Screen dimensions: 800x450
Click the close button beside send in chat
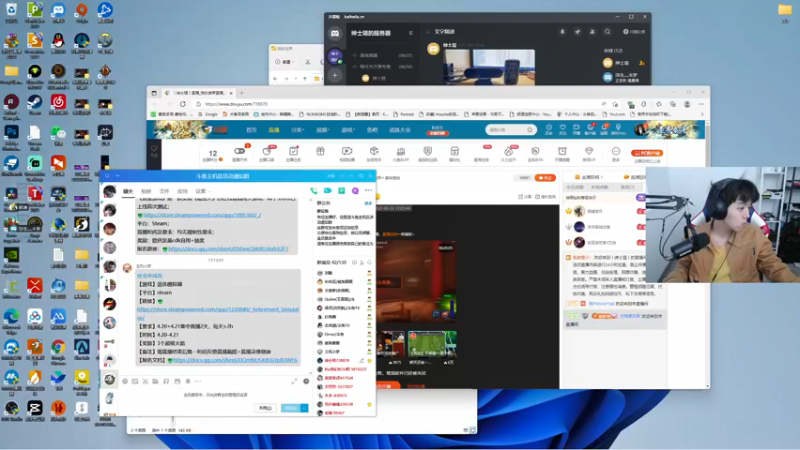pos(265,408)
